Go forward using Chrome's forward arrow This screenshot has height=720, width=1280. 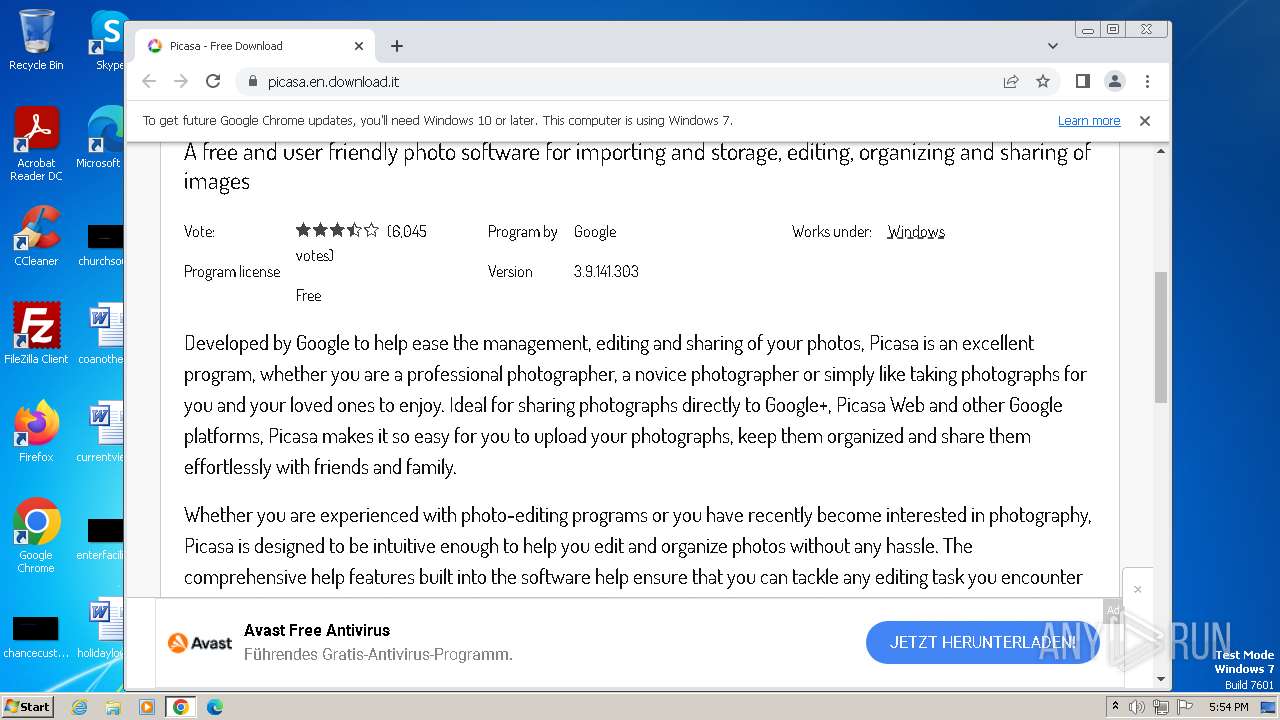(181, 81)
